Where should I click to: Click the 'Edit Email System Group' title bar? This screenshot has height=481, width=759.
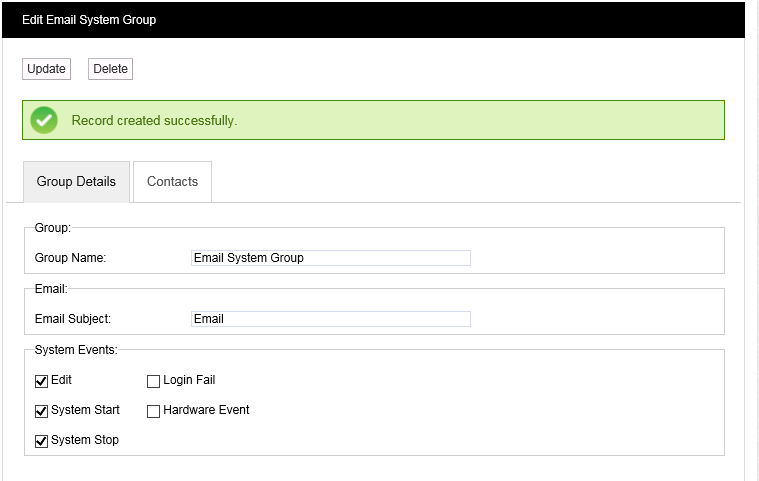point(89,20)
